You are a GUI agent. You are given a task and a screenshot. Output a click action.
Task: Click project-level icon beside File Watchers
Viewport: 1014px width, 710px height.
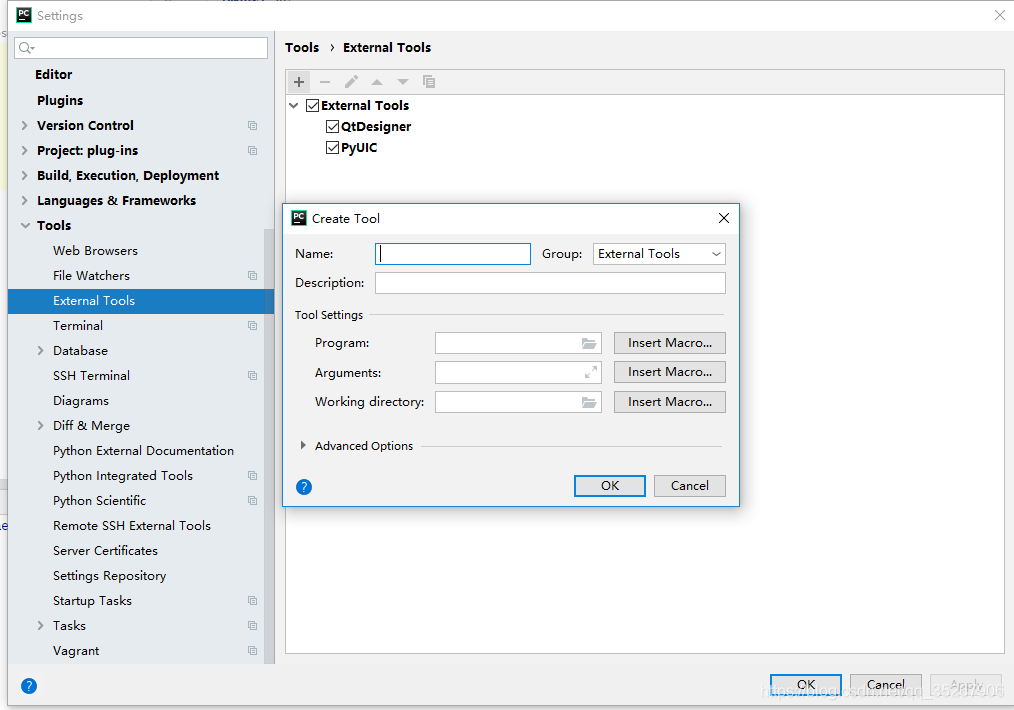pos(252,275)
